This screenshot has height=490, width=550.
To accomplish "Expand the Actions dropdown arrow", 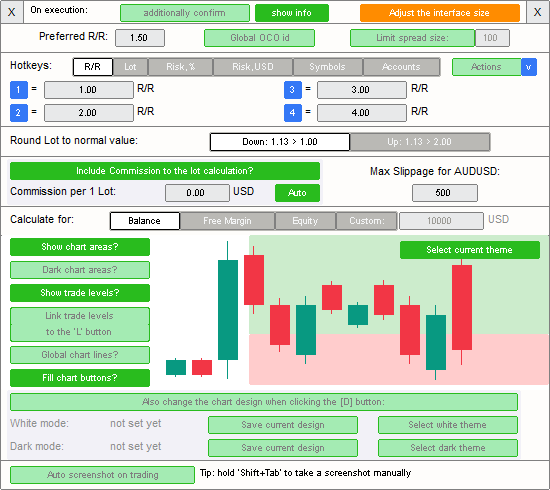I will click(529, 67).
